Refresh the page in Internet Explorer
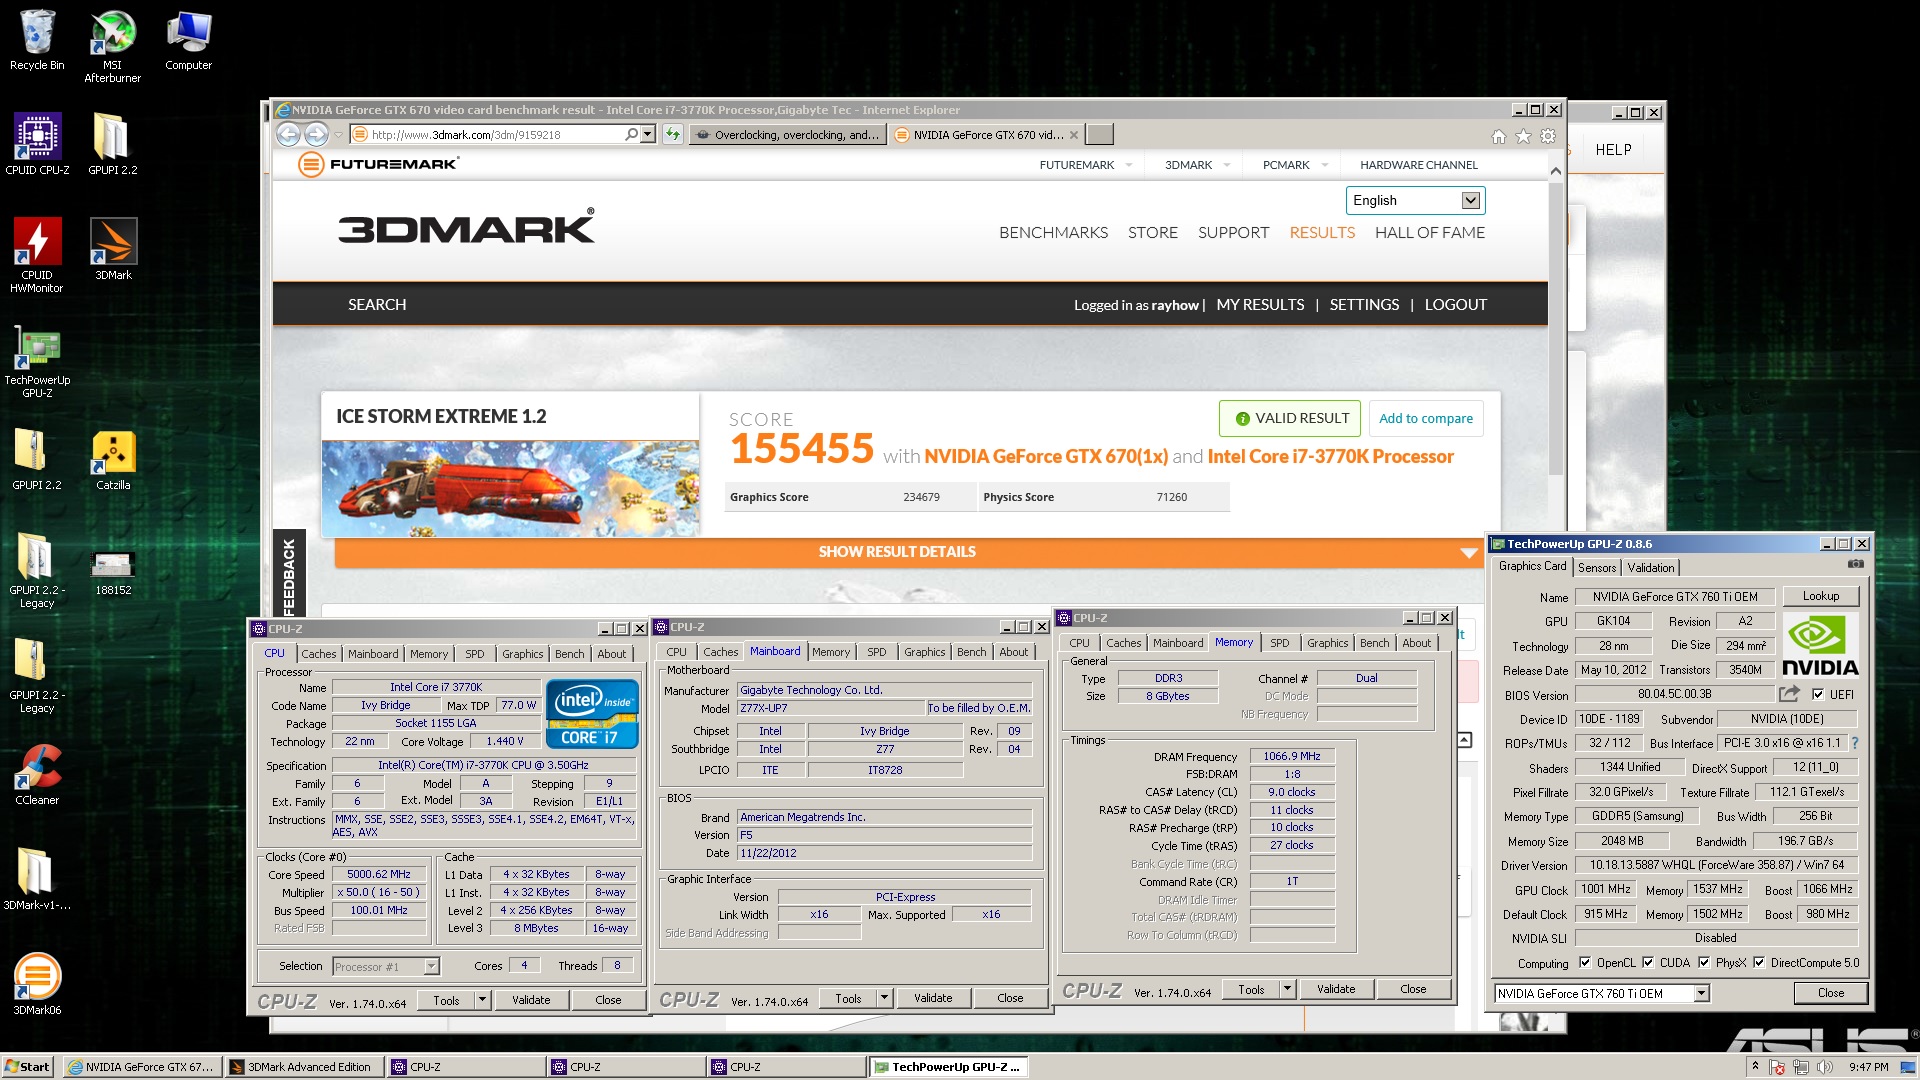The image size is (1920, 1080). tap(672, 134)
